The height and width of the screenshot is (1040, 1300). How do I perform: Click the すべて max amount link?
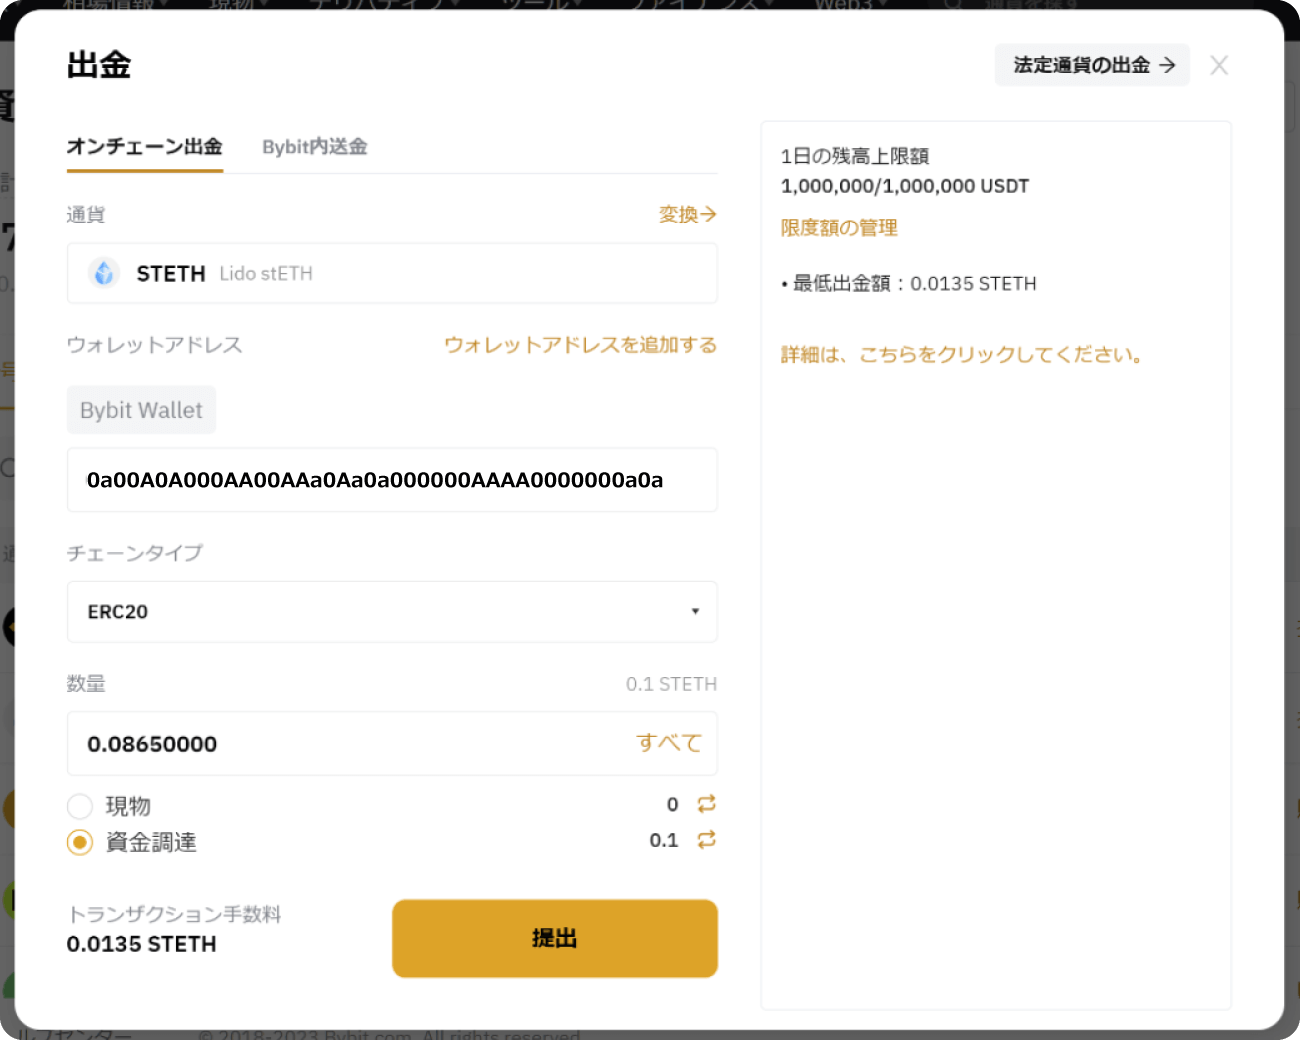669,743
